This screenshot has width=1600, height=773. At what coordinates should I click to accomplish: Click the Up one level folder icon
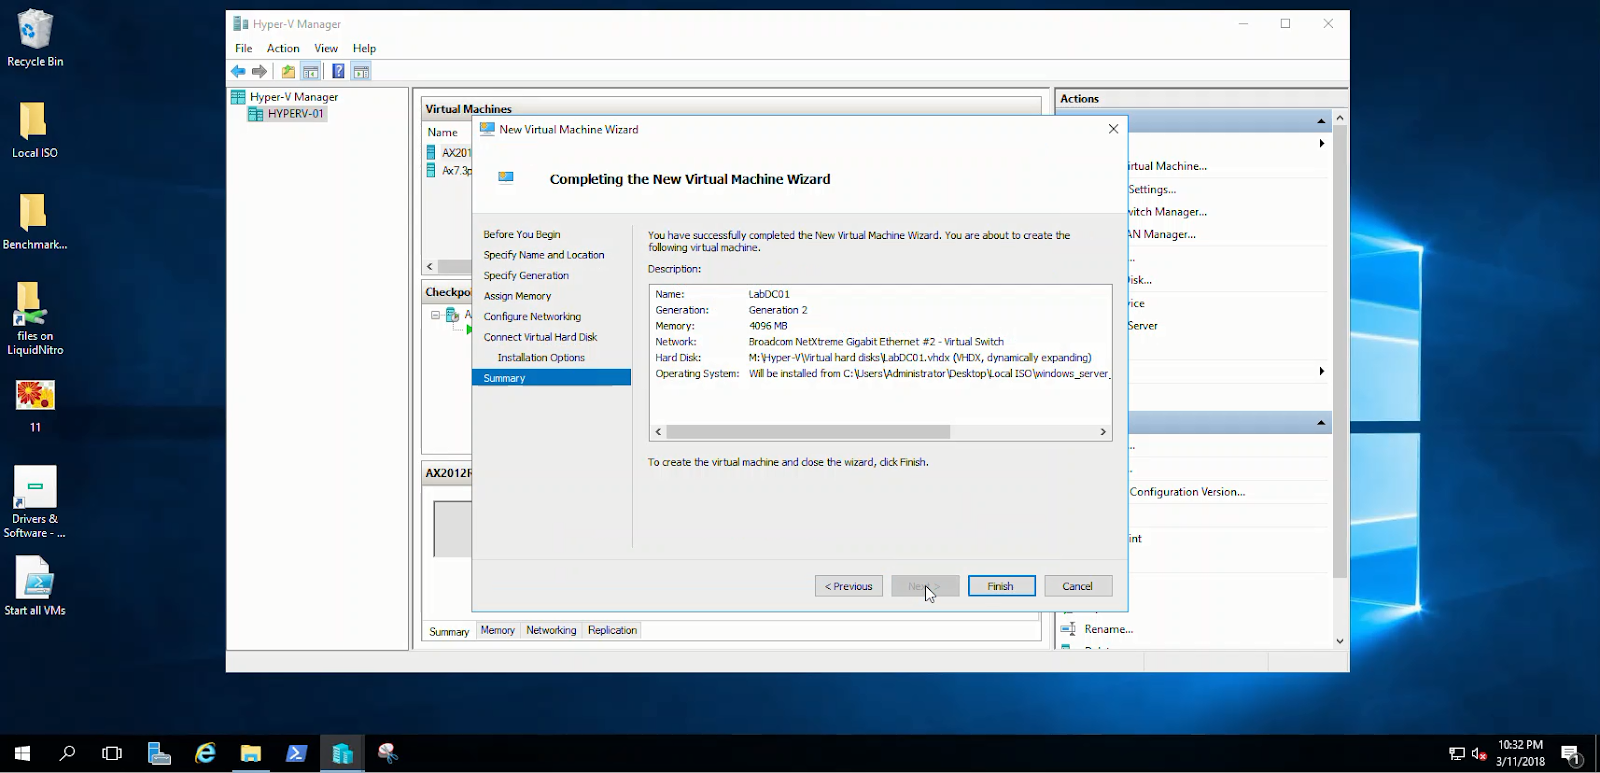(x=288, y=71)
